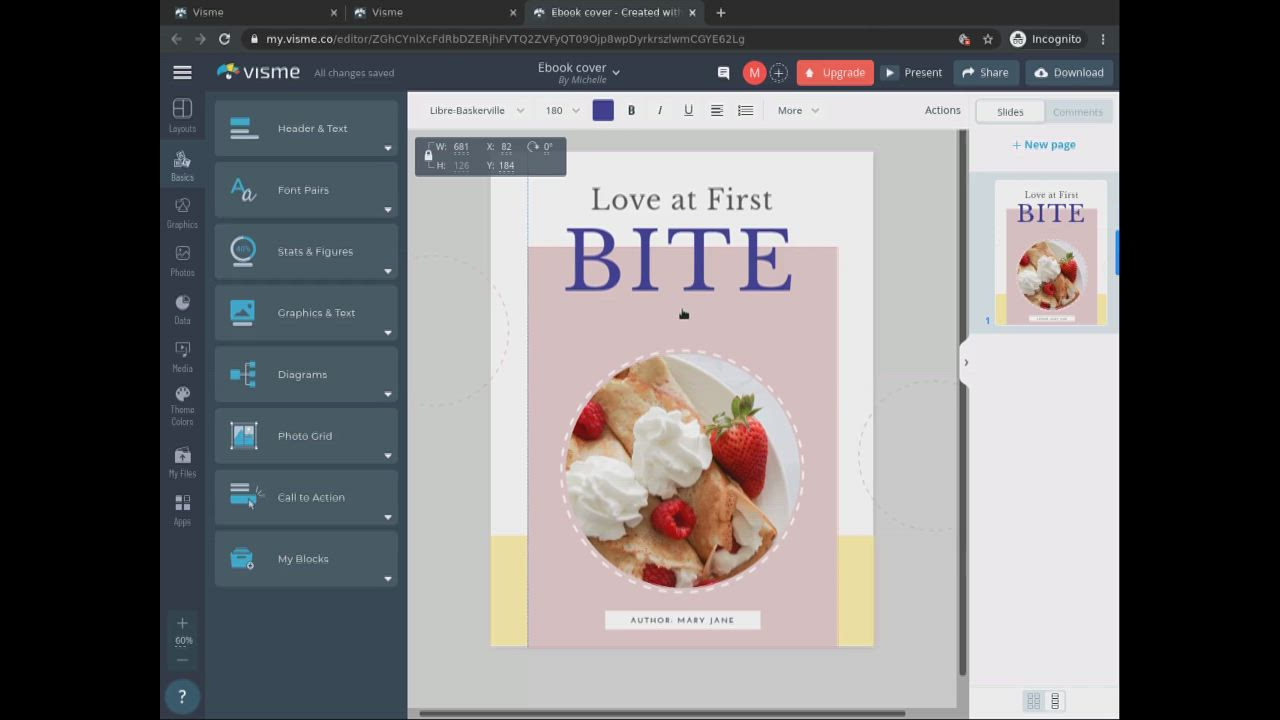Viewport: 1280px width, 720px height.
Task: Open the Data sidebar section
Action: pos(182,309)
